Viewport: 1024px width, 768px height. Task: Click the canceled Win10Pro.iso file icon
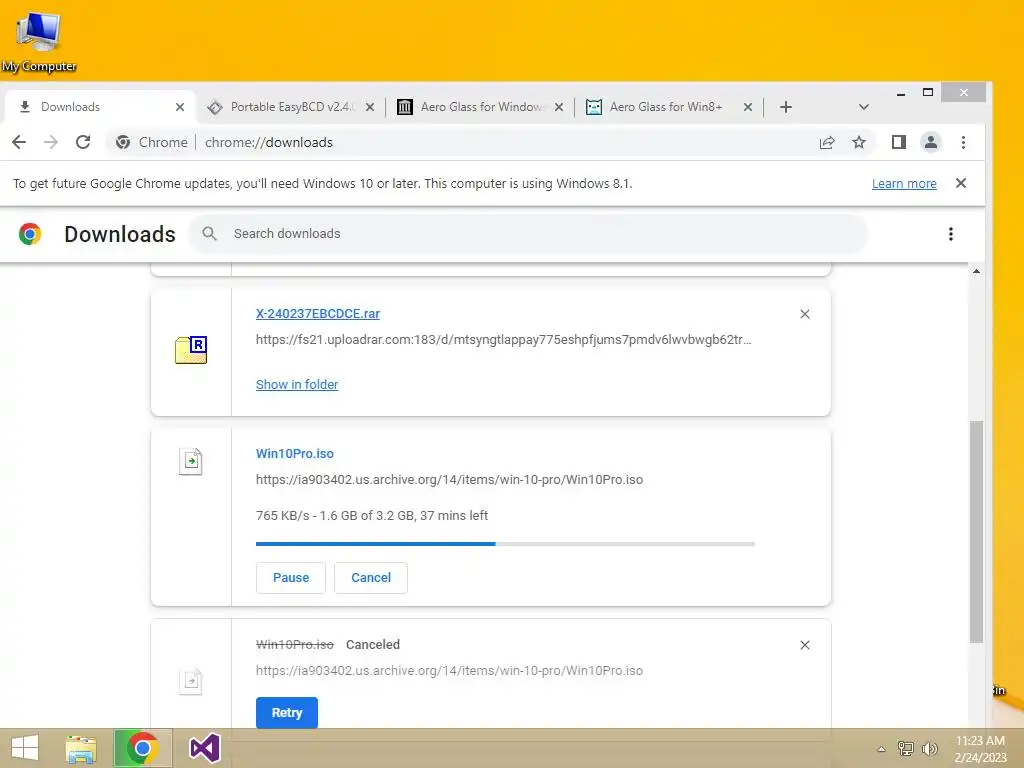[x=191, y=681]
